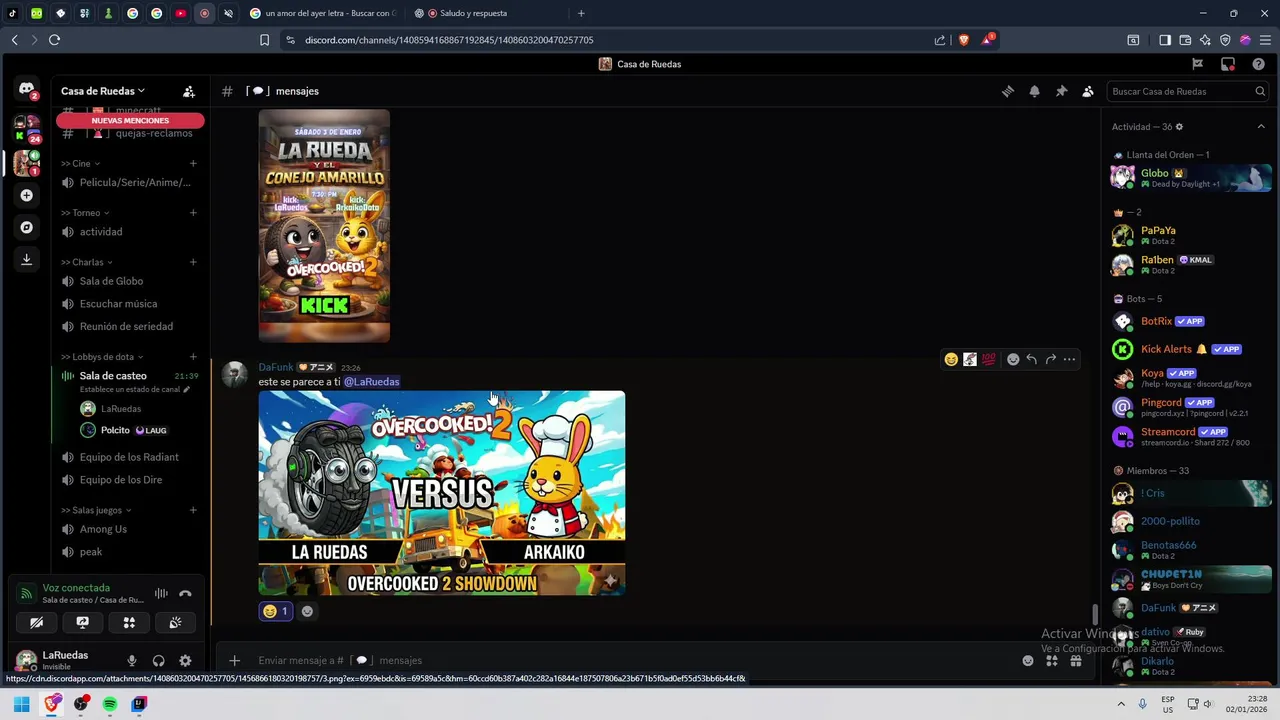This screenshot has height=720, width=1280.
Task: Collapse the Lobbys de dota category
Action: (102, 357)
